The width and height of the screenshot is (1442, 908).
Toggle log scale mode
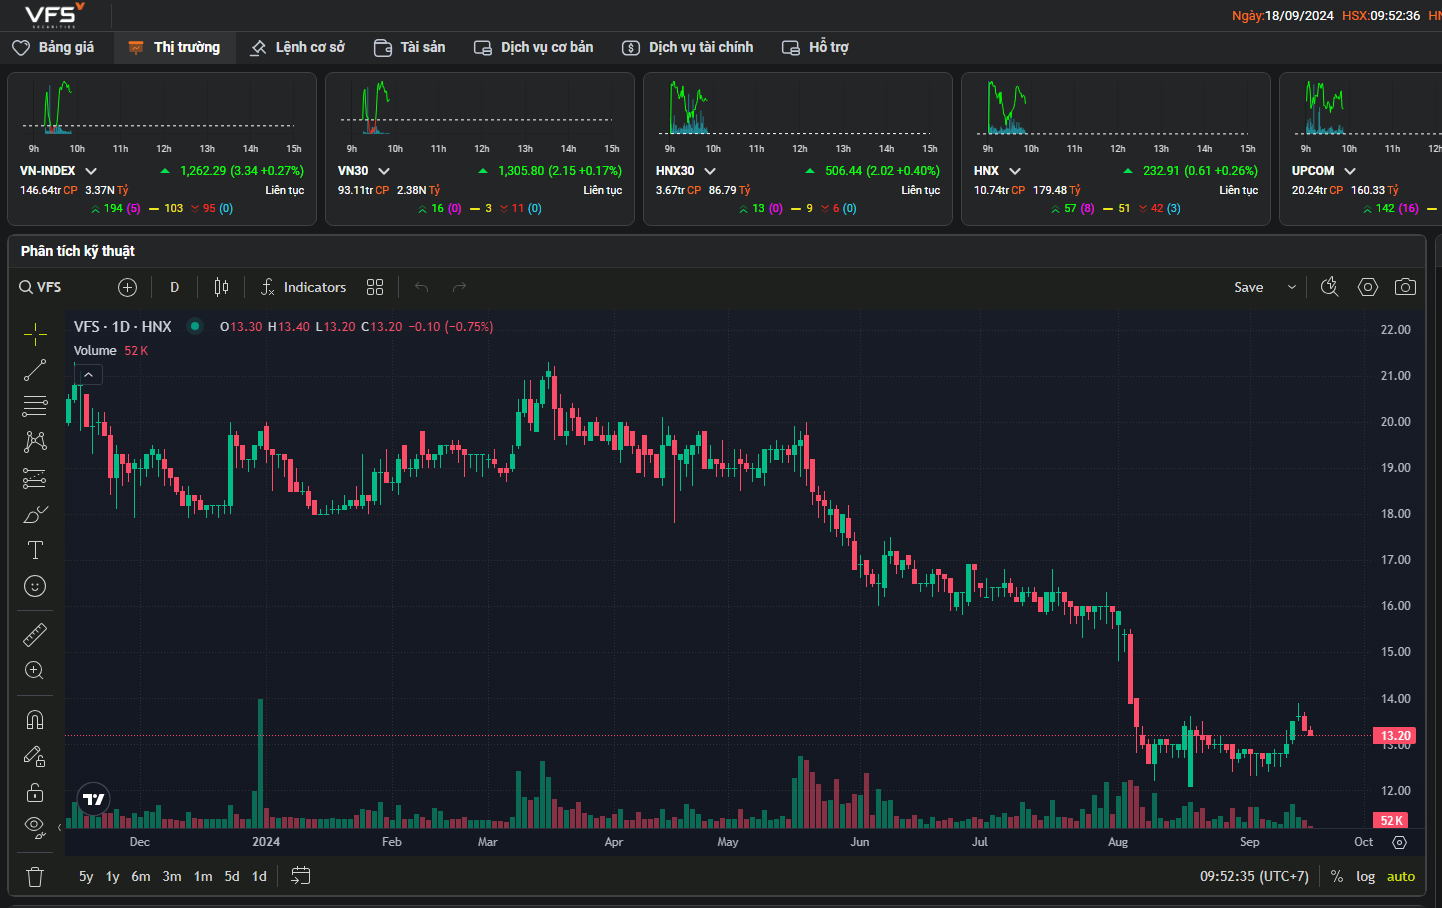coord(1365,876)
